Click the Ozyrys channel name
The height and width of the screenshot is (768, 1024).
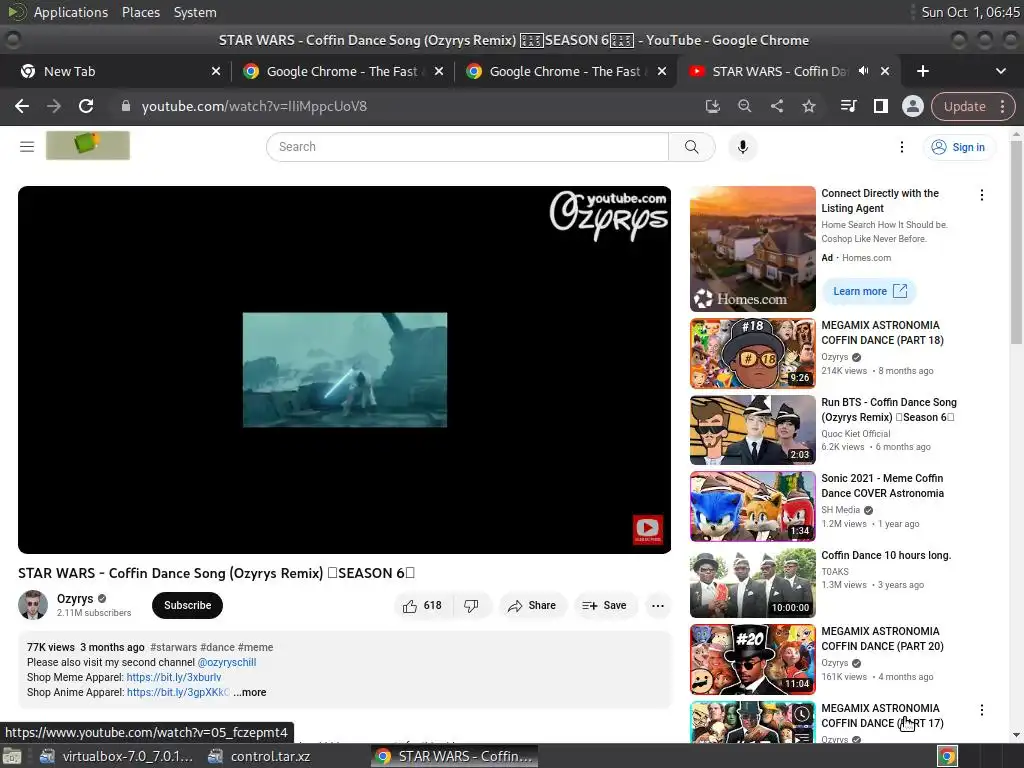point(75,599)
